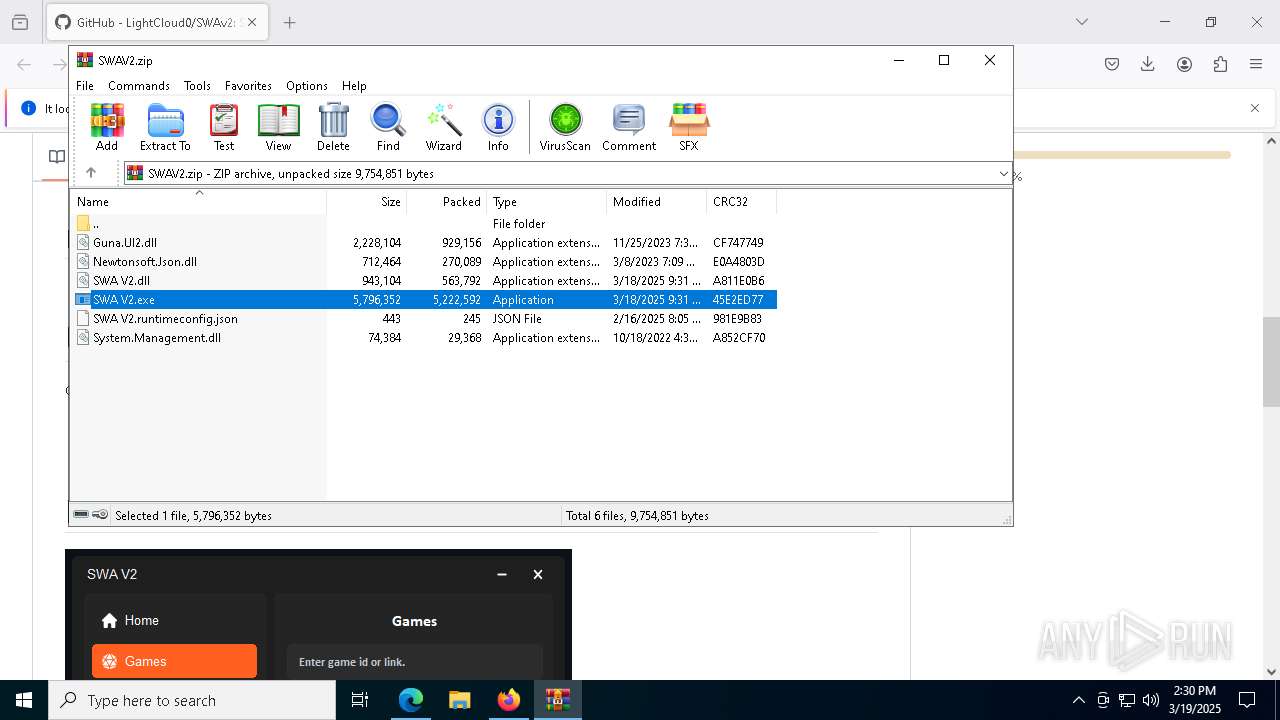Click the drive icon in WinRAR status bar
Image resolution: width=1280 pixels, height=720 pixels.
pos(81,515)
